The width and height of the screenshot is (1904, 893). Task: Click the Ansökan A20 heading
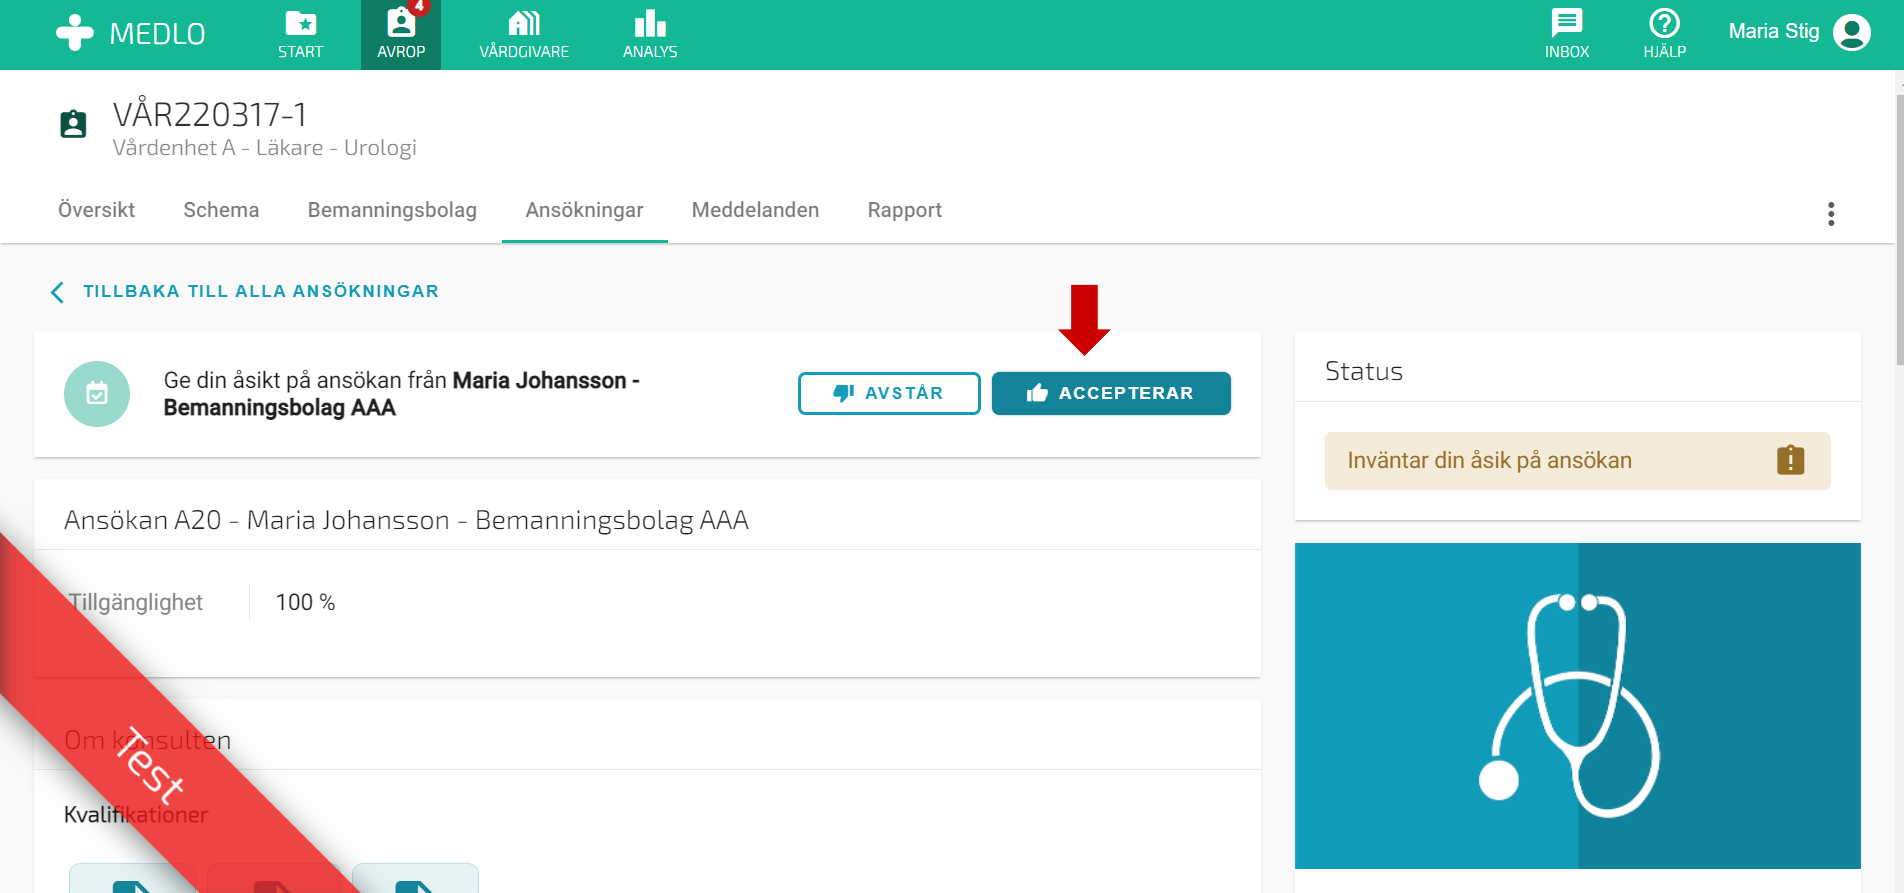(407, 520)
